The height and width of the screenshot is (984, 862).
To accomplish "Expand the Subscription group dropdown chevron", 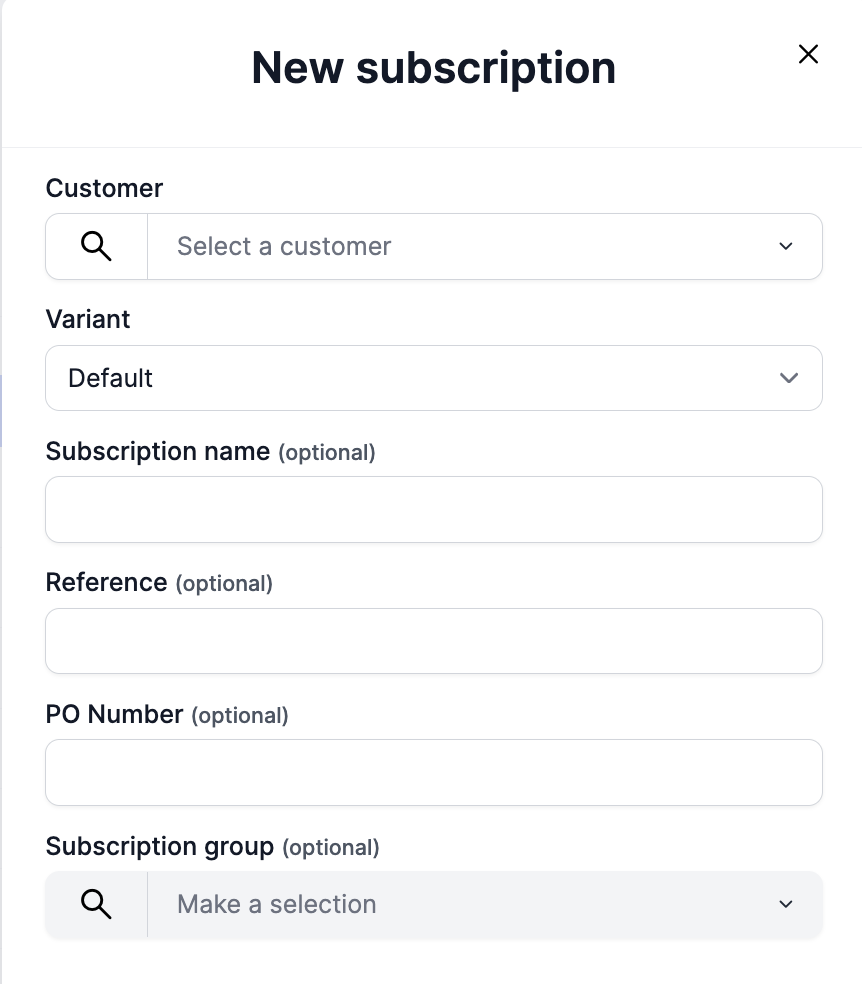I will [x=786, y=904].
